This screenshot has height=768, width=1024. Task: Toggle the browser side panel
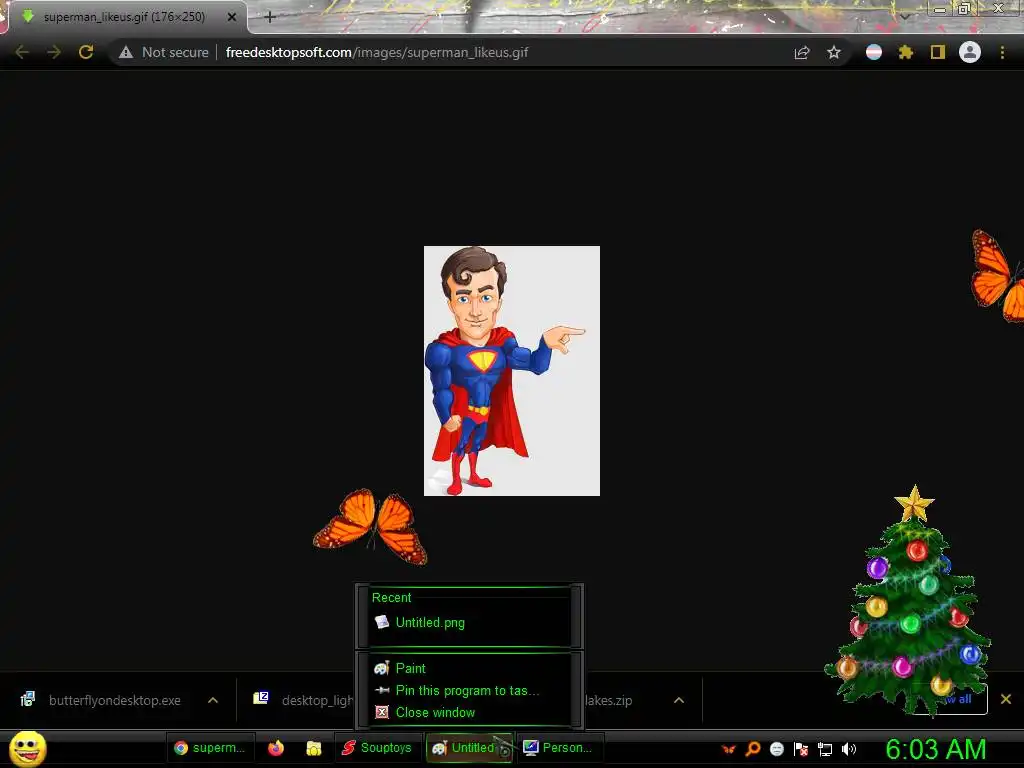click(938, 52)
